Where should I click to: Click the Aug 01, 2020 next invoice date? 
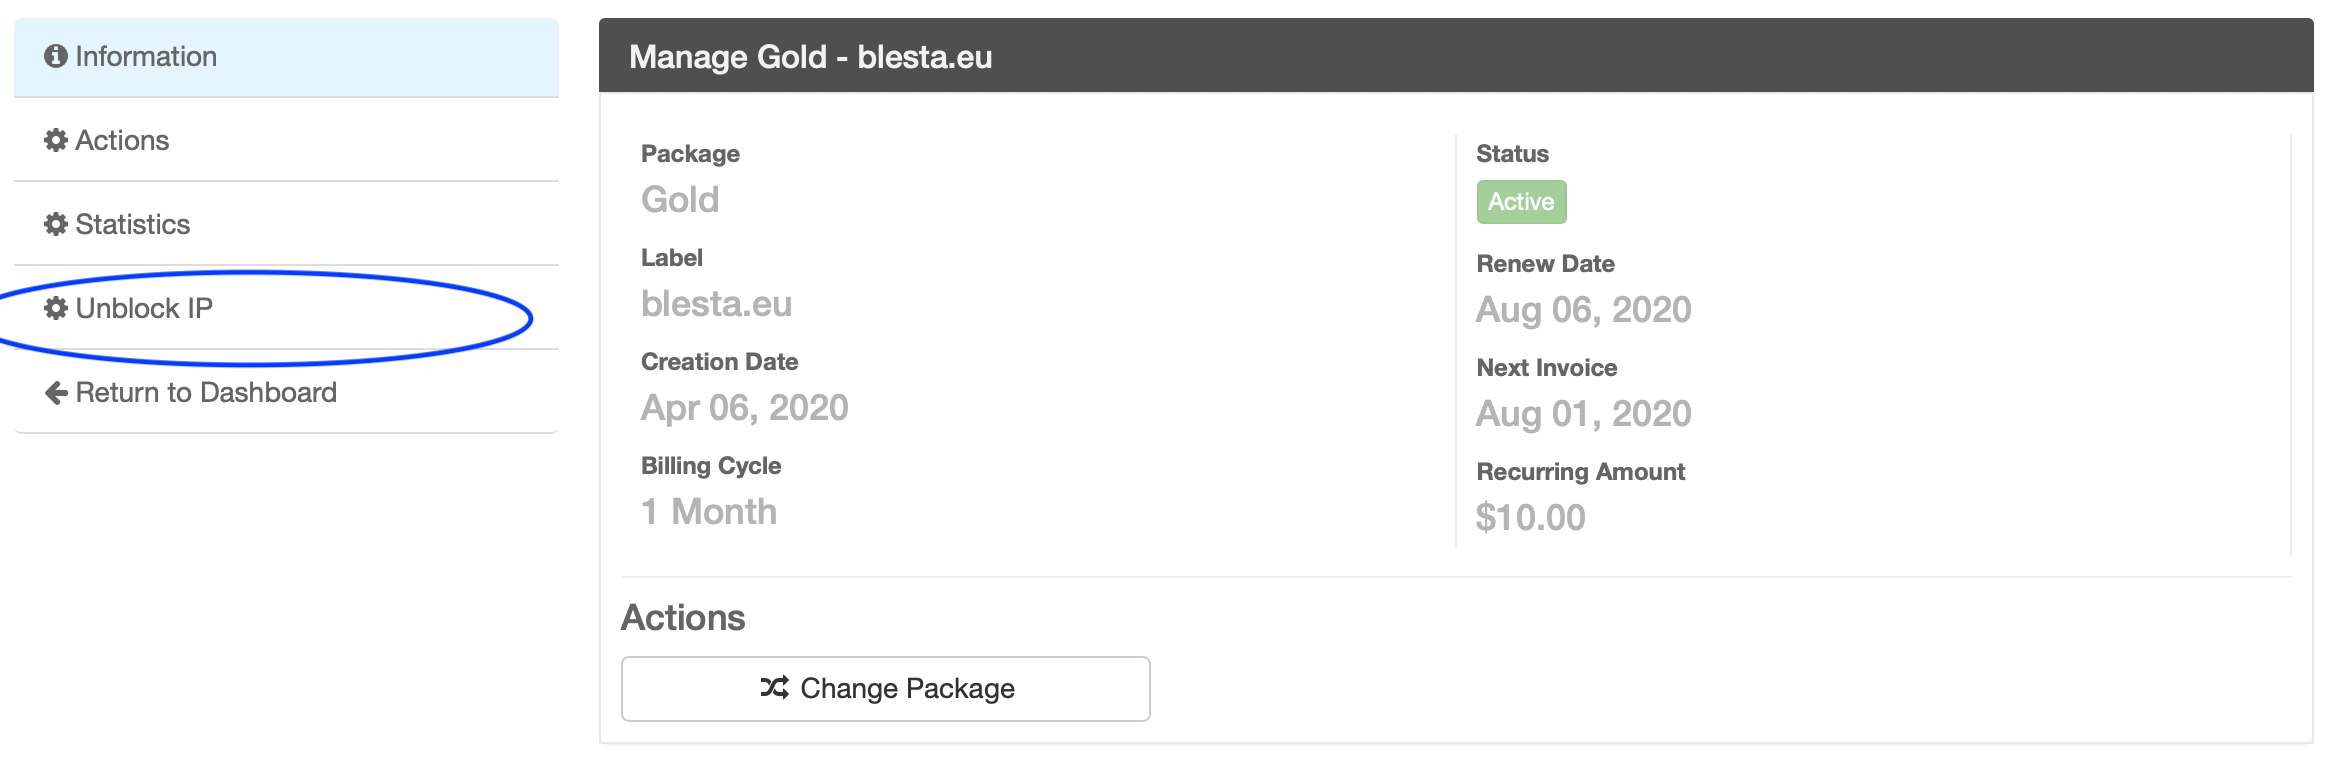(x=1583, y=414)
